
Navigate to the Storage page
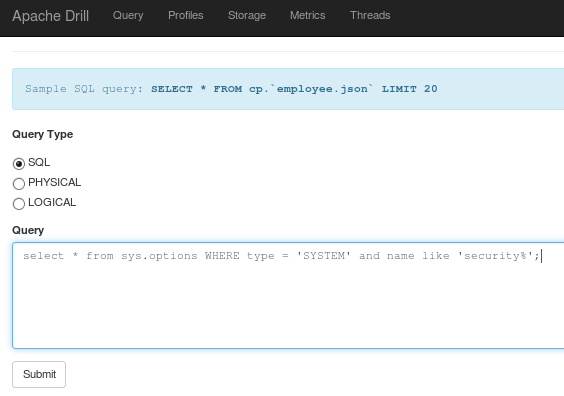pyautogui.click(x=247, y=15)
